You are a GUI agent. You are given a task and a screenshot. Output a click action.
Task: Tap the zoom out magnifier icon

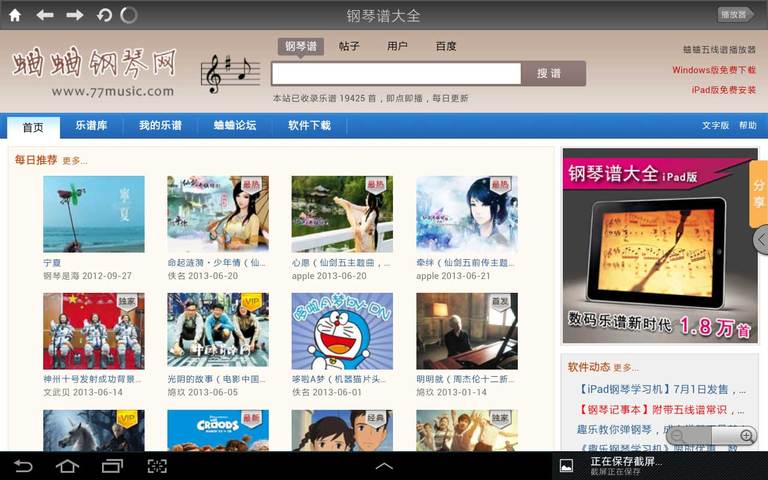pyautogui.click(x=678, y=436)
